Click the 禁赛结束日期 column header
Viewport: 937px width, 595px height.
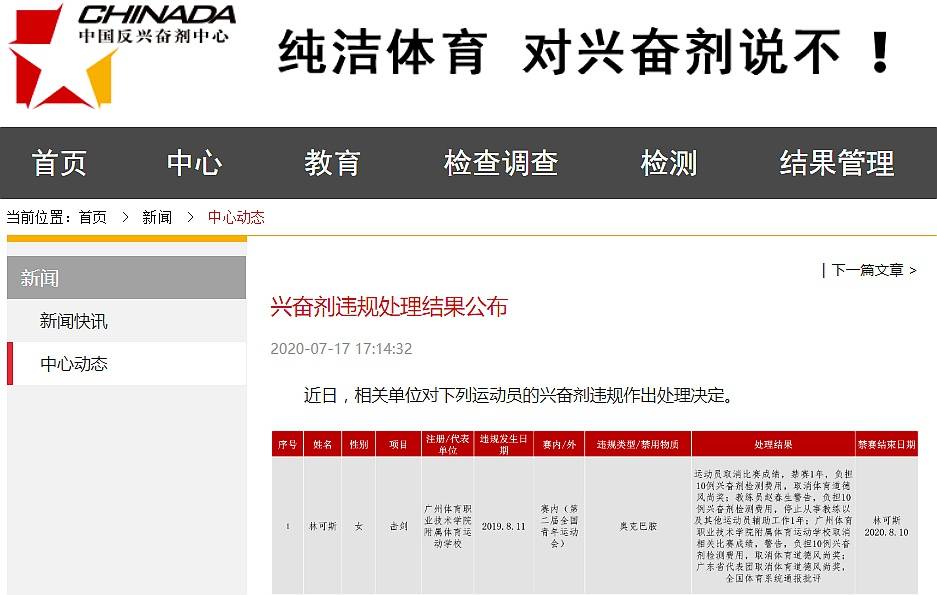point(887,444)
